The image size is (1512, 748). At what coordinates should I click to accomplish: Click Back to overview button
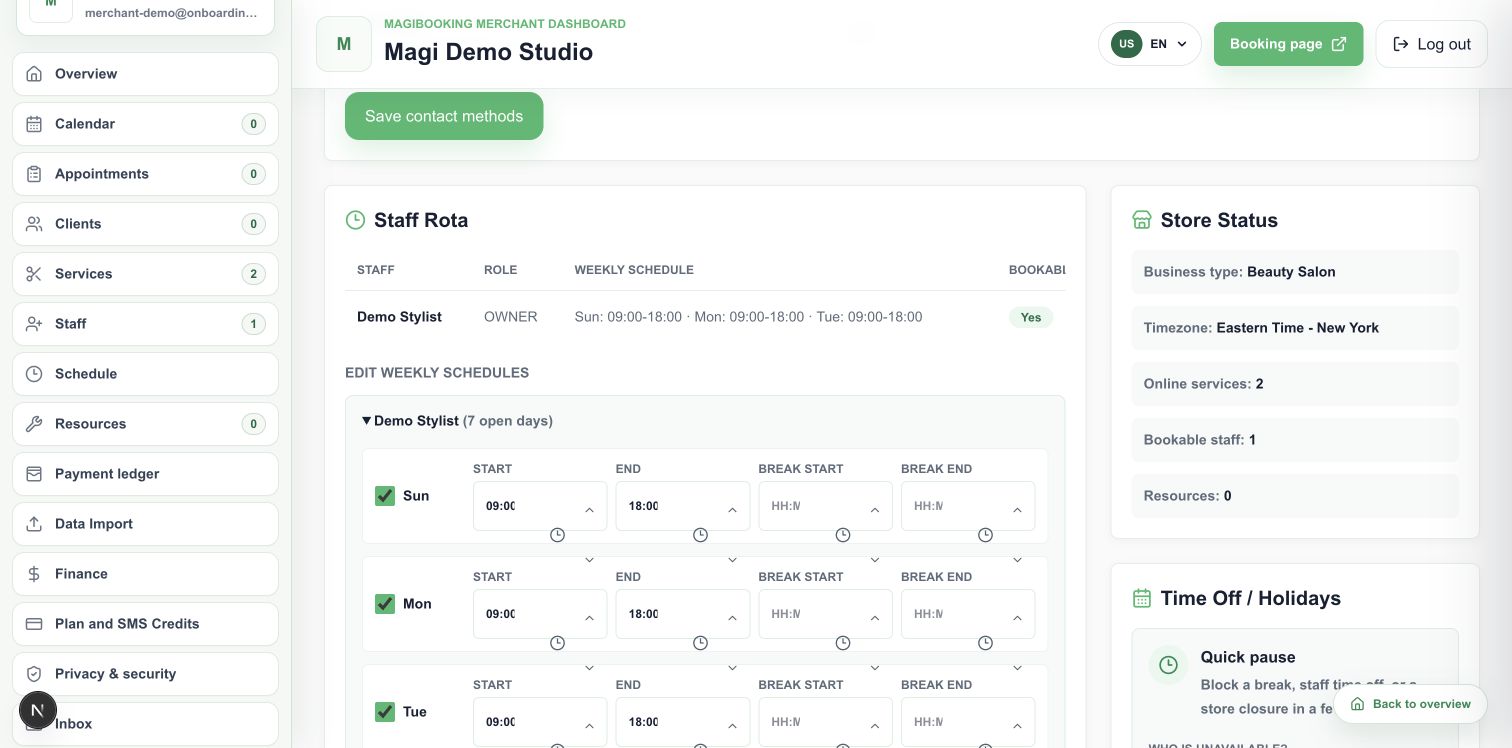pyautogui.click(x=1411, y=704)
